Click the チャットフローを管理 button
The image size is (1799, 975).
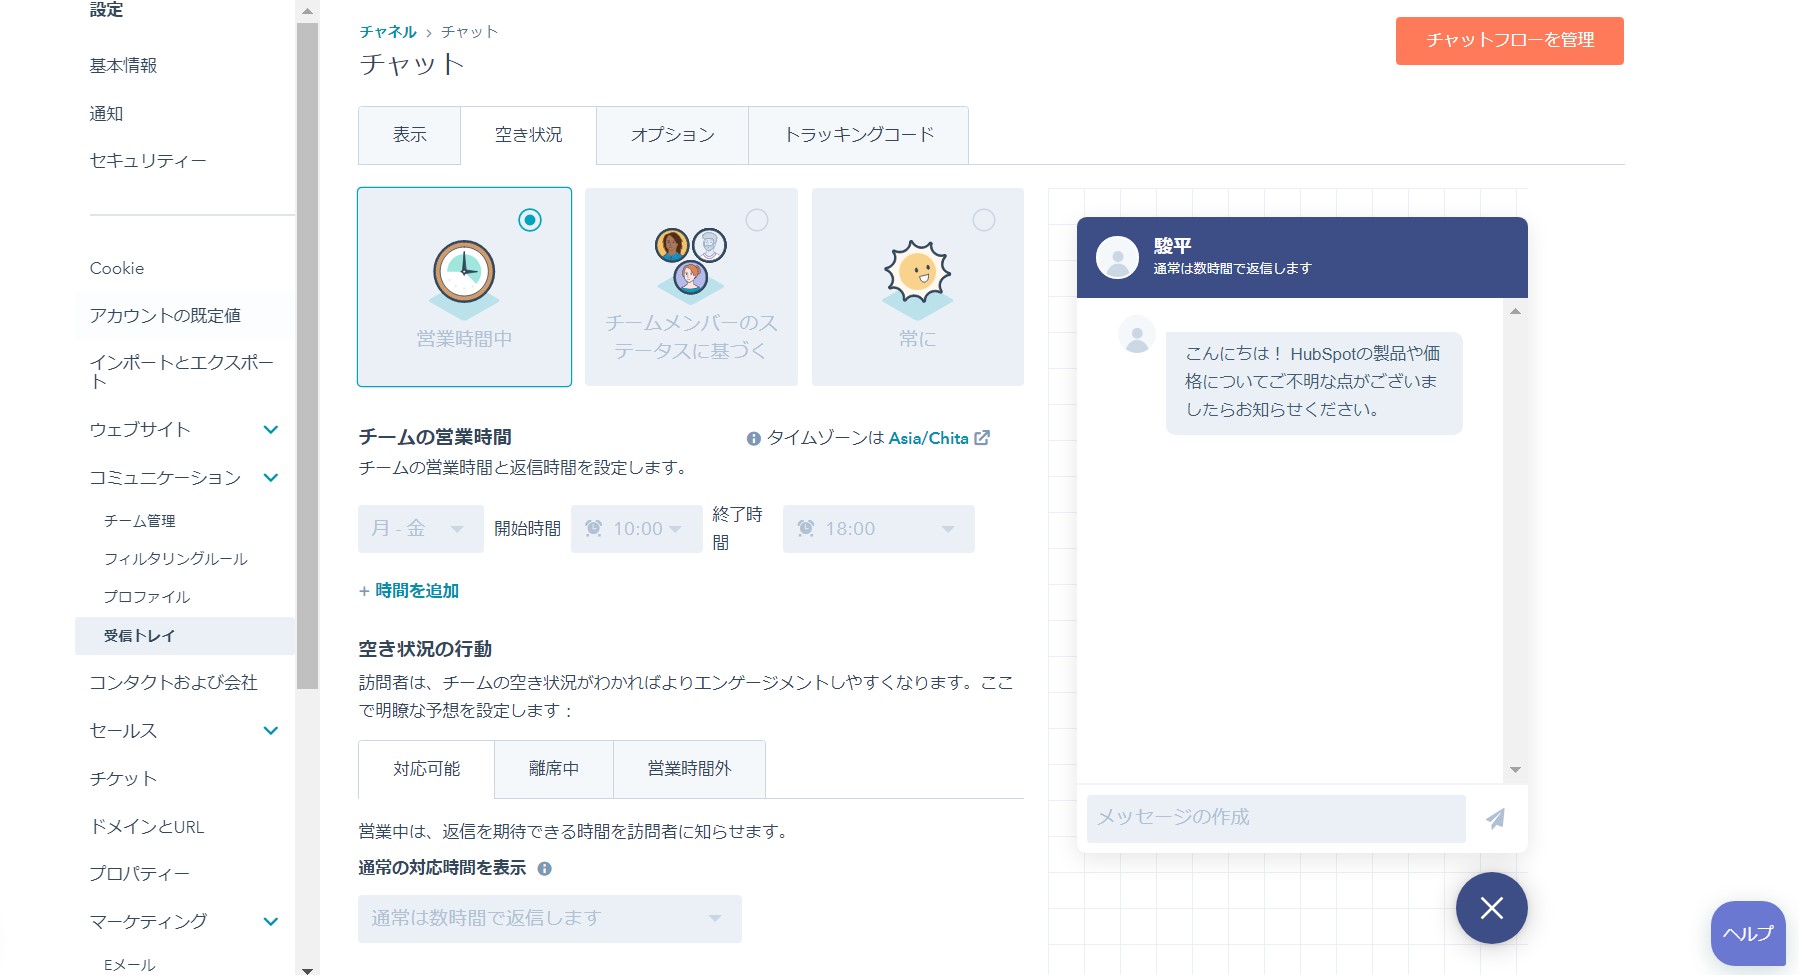(1510, 41)
